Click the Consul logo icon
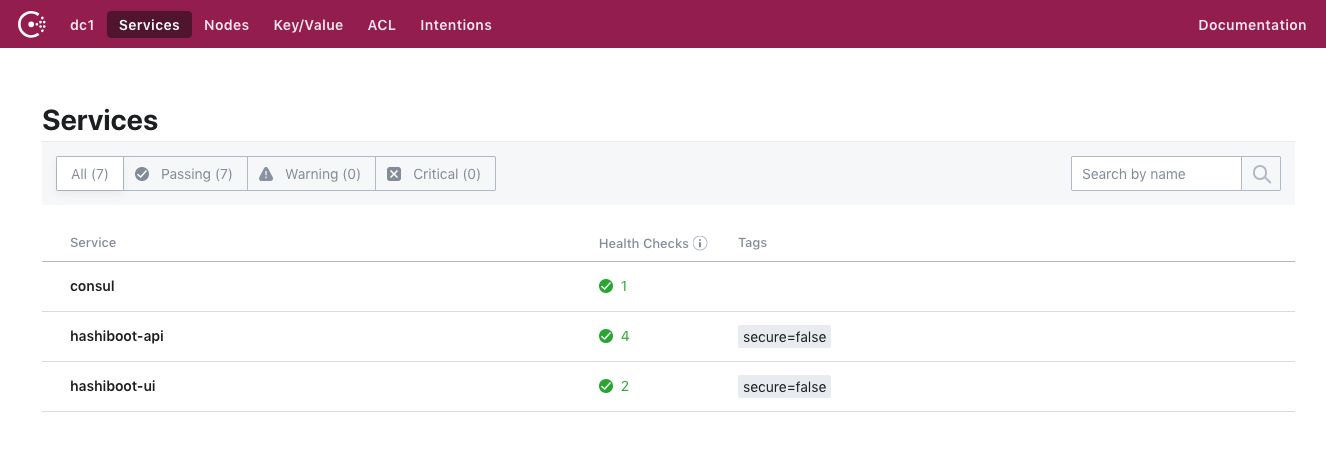Viewport: 1326px width, 450px height. (x=33, y=25)
